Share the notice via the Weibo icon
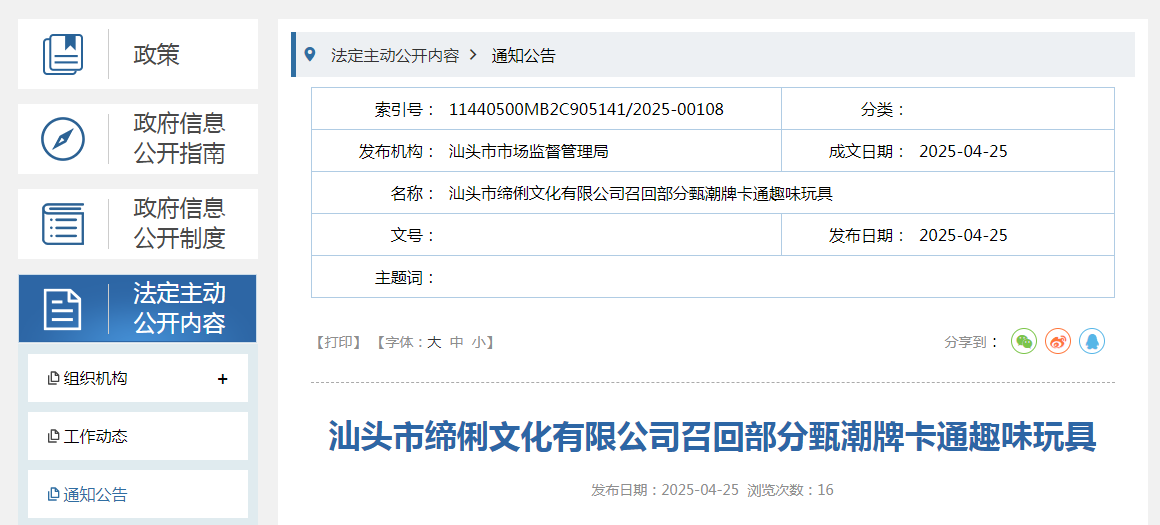1160x525 pixels. tap(1058, 341)
